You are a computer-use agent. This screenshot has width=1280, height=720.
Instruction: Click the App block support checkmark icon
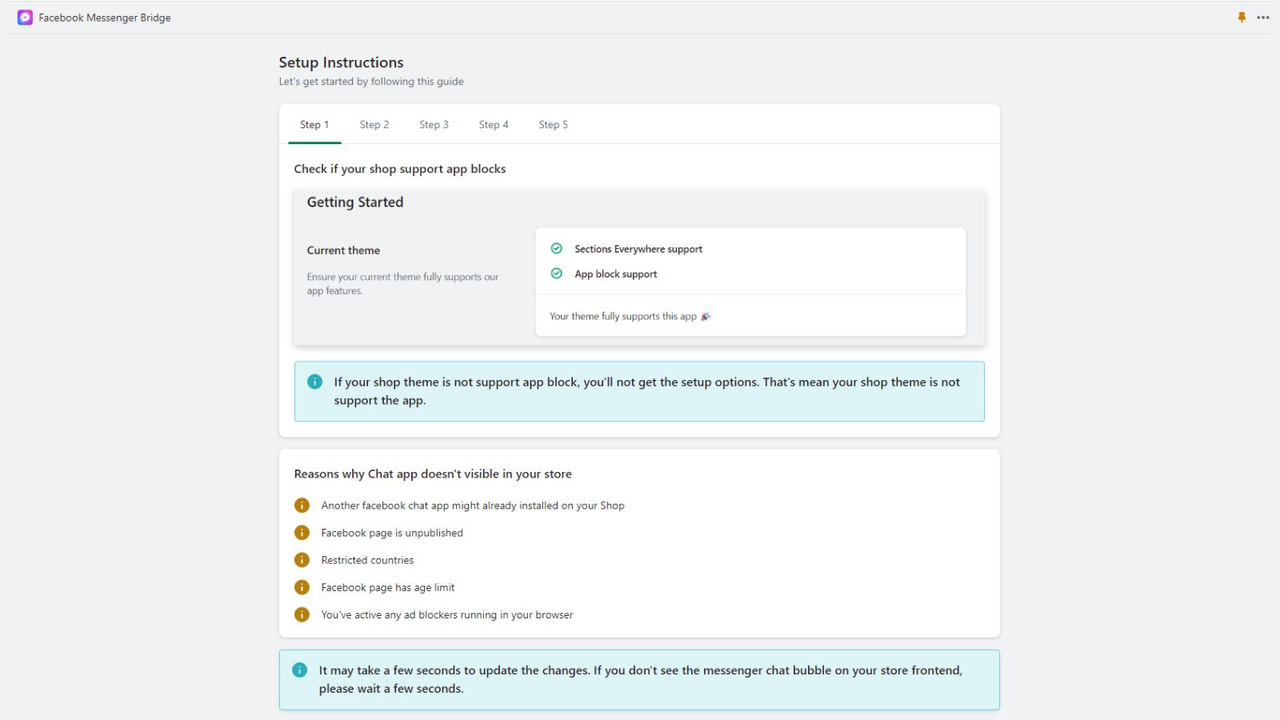(x=557, y=273)
